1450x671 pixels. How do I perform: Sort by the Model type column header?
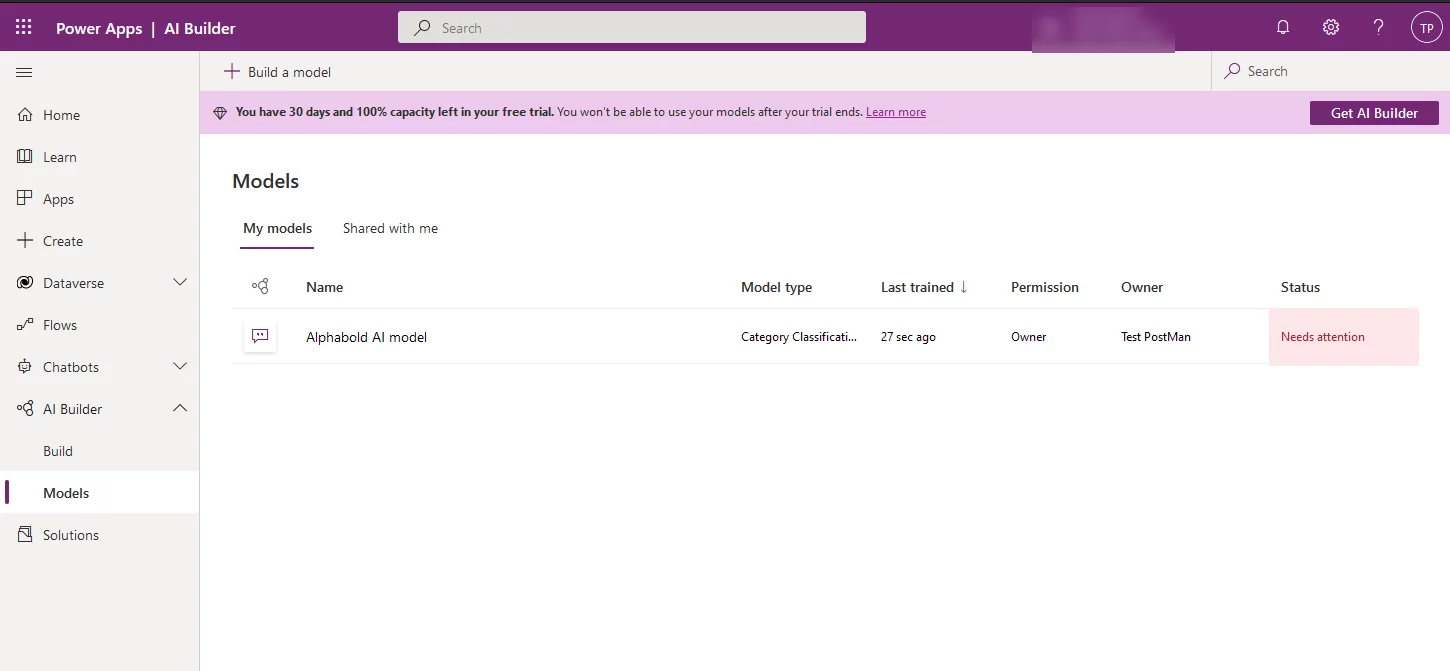[x=776, y=287]
